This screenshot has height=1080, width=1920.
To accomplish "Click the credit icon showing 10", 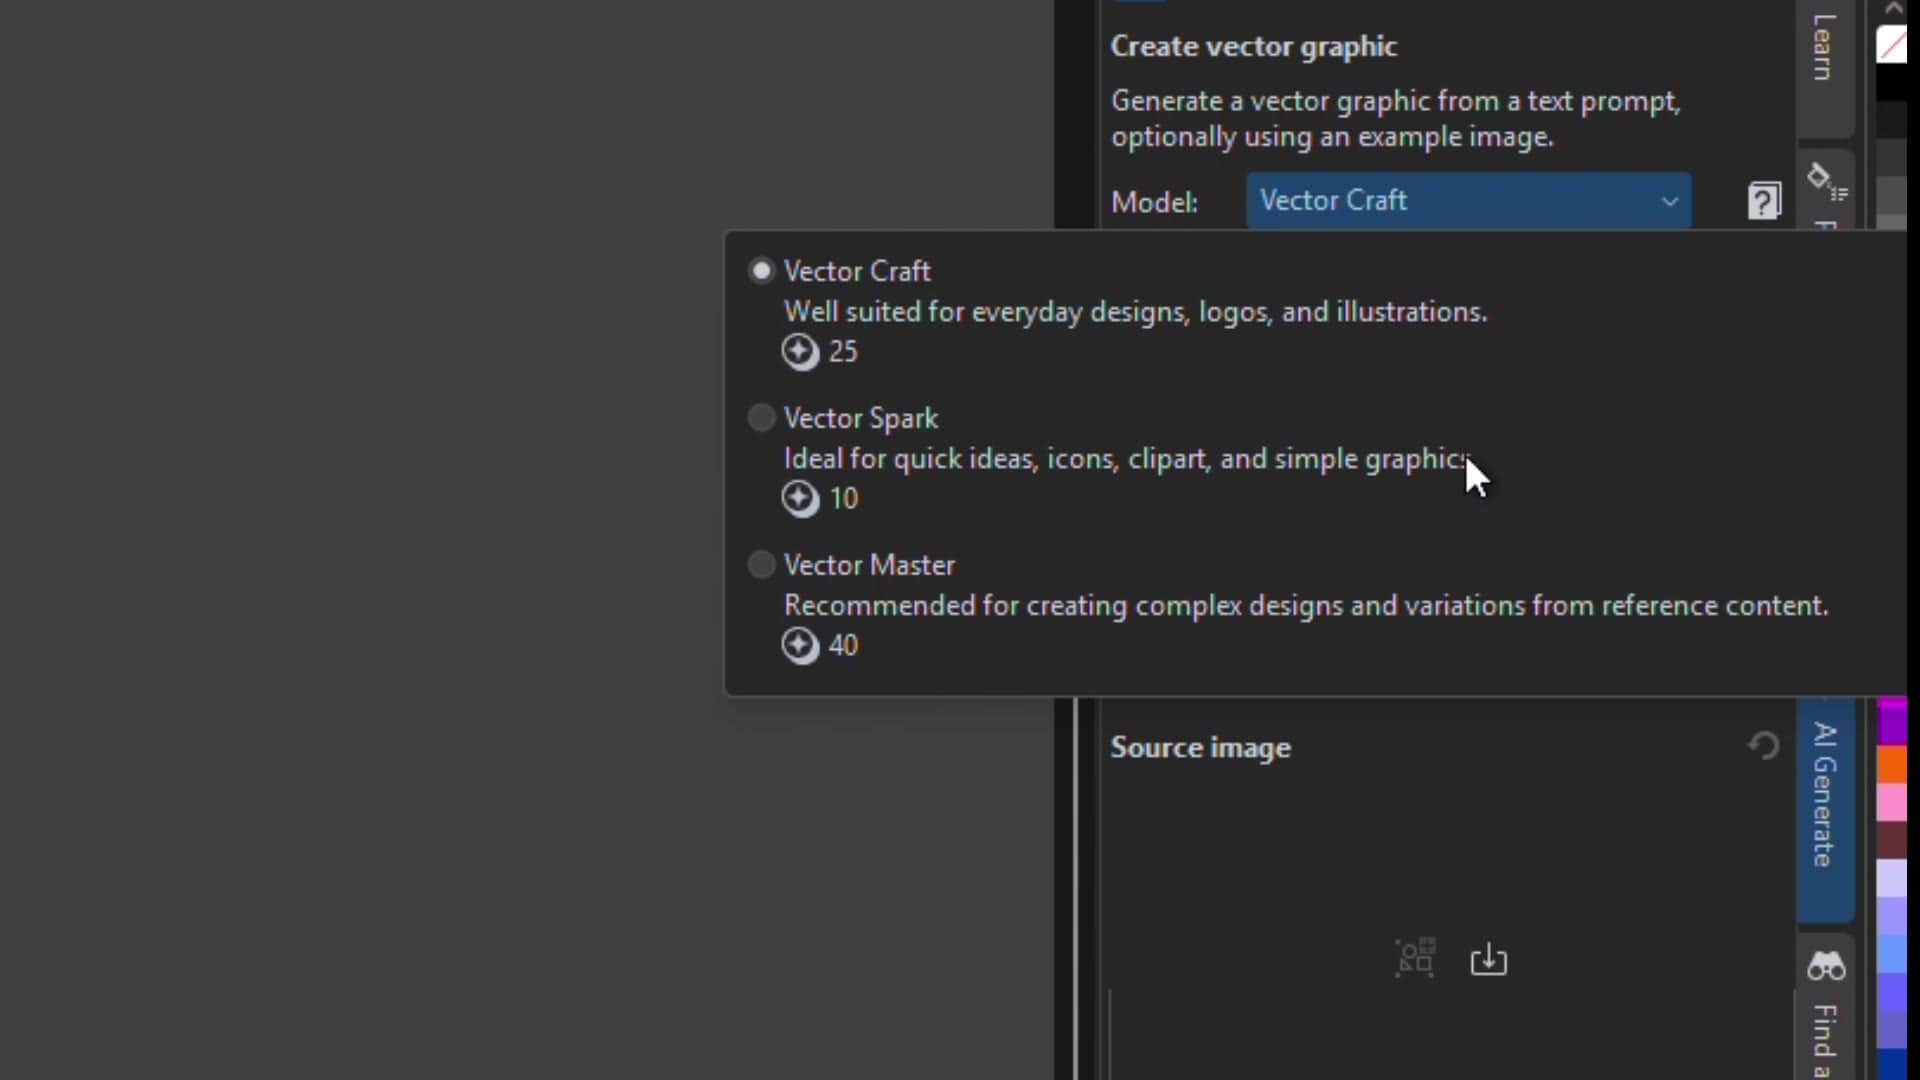I will coord(800,499).
